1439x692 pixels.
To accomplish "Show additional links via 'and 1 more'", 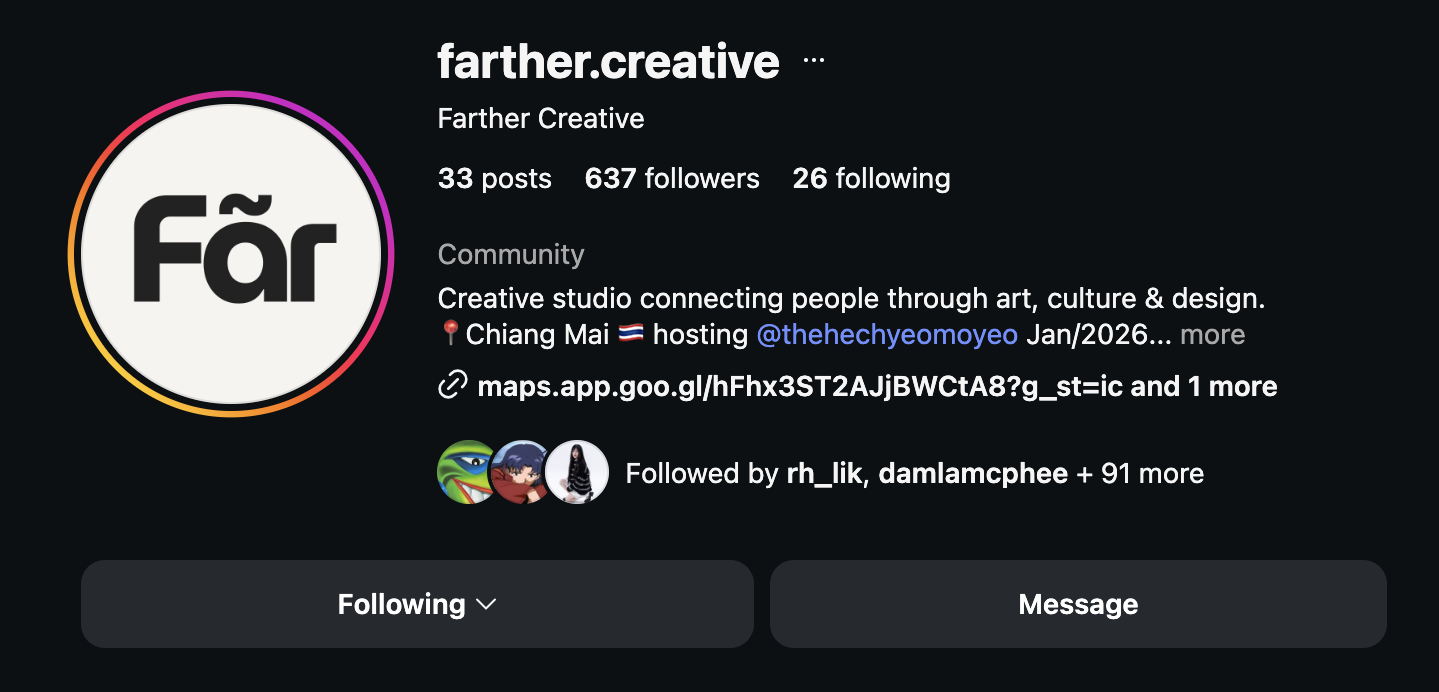I will pyautogui.click(x=1204, y=386).
